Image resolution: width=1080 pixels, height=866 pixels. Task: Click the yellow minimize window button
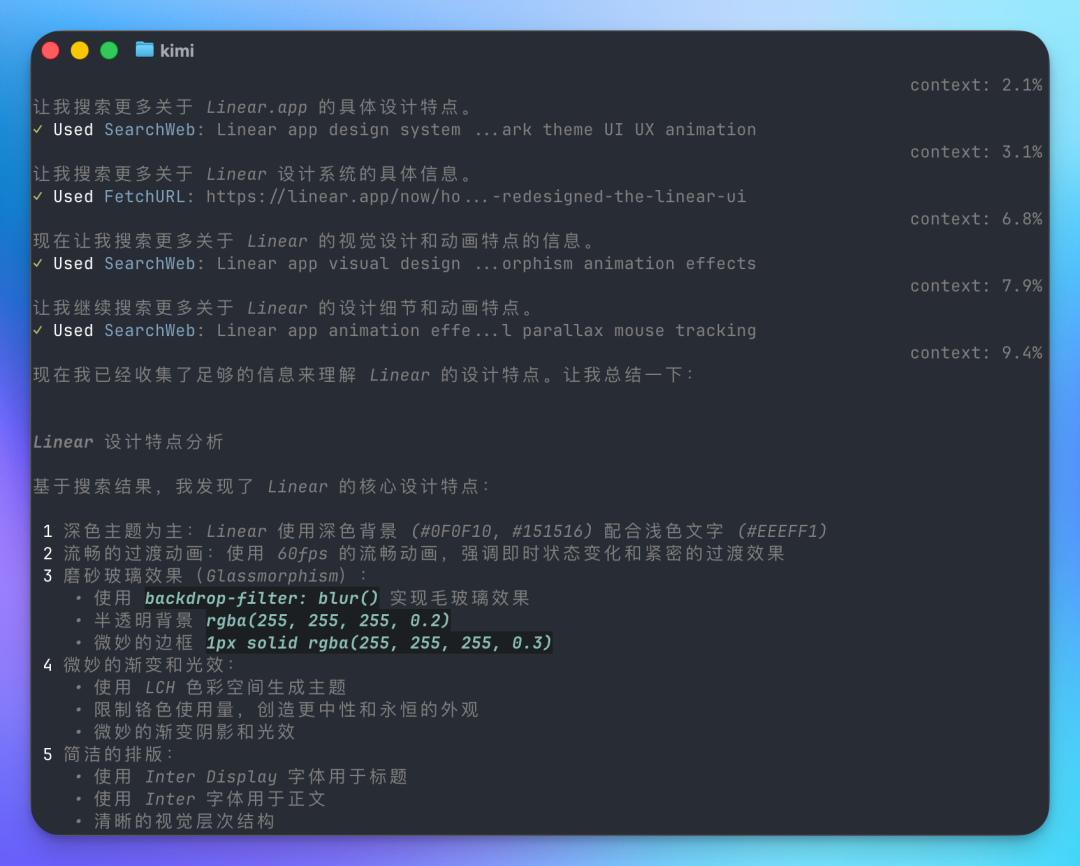(x=80, y=50)
